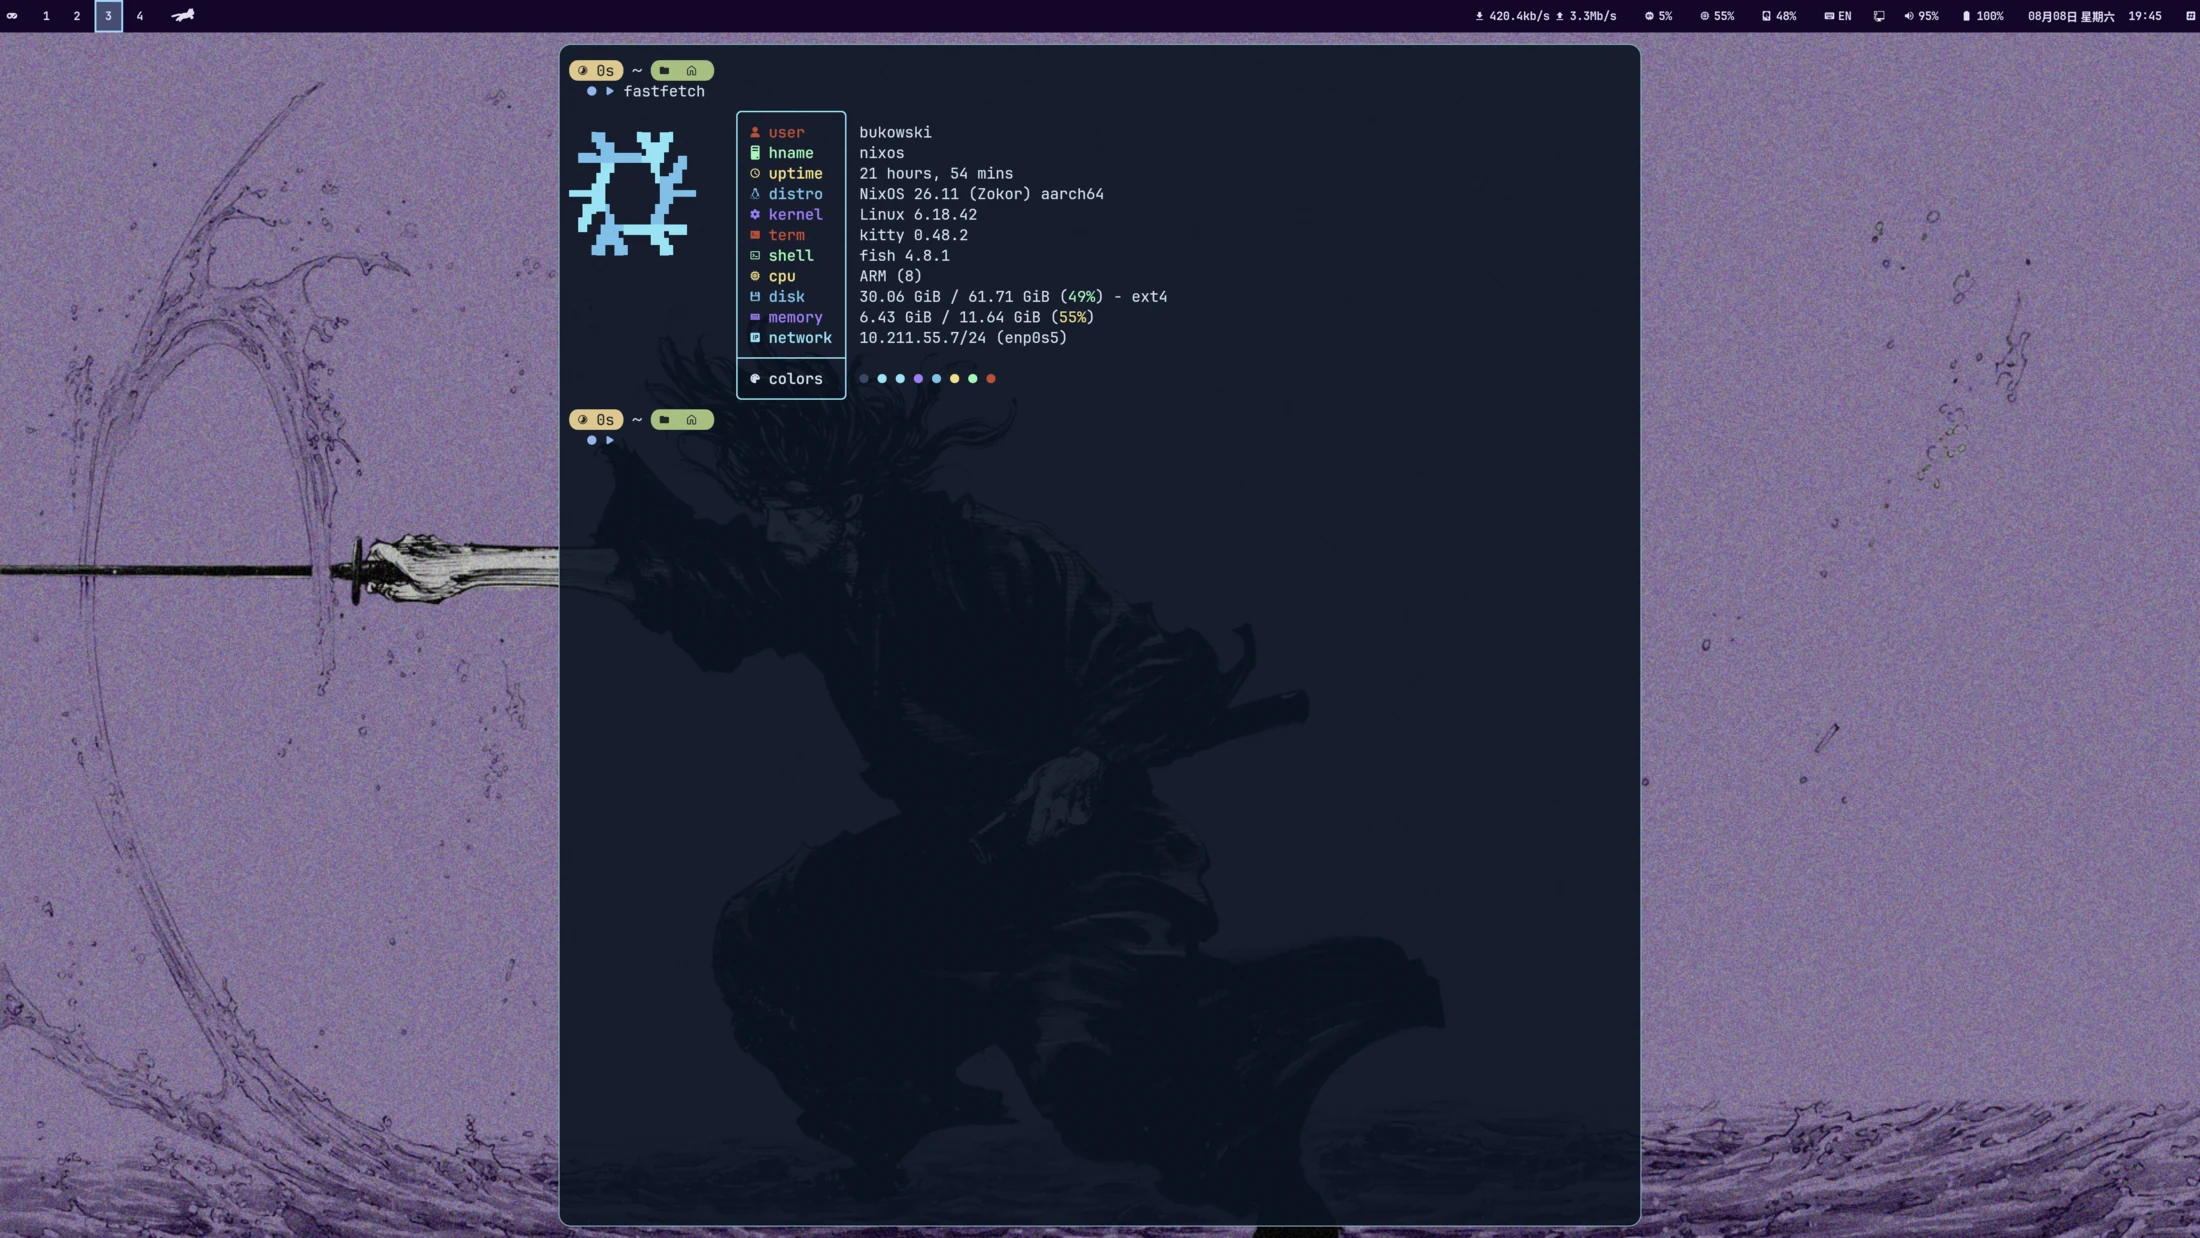Viewport: 2200px width, 1238px height.
Task: Click the term icon
Action: (x=755, y=235)
